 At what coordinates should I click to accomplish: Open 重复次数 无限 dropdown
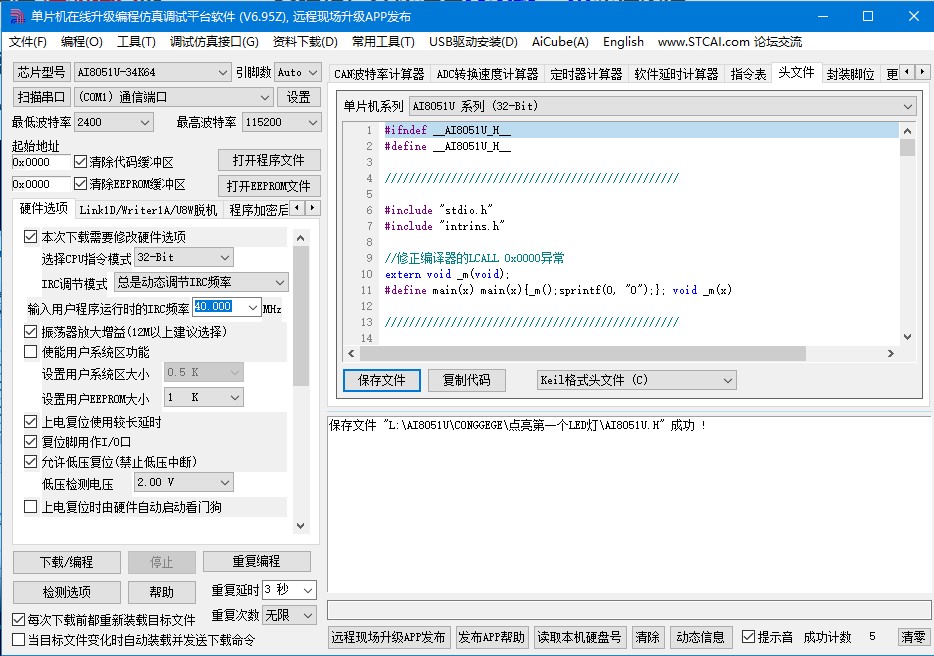(289, 615)
